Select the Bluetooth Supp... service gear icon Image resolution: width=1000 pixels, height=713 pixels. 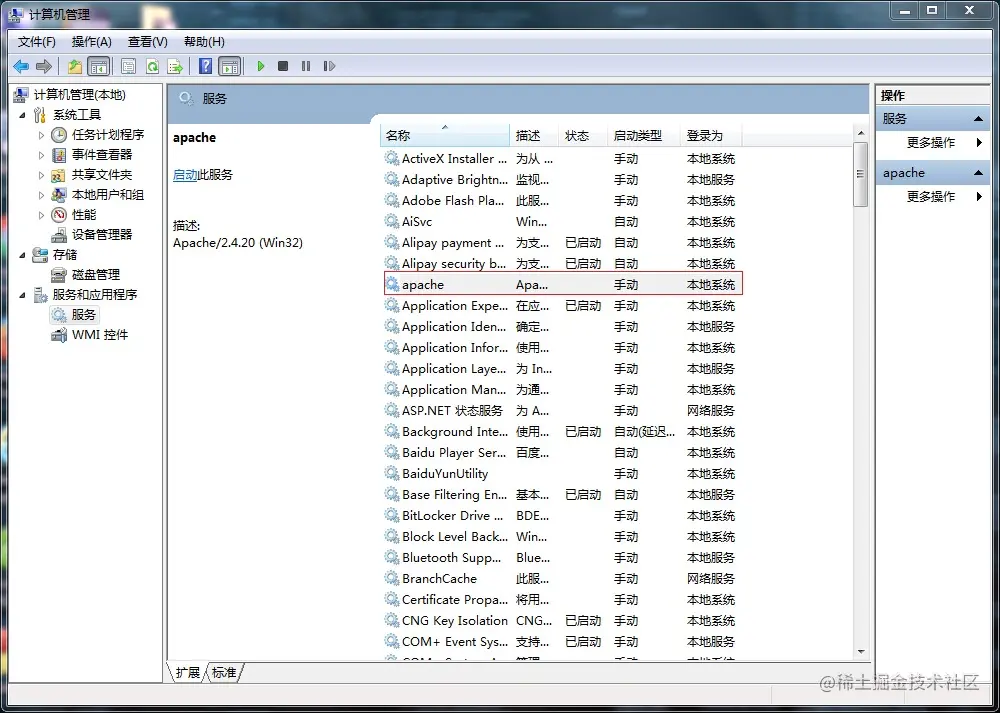(392, 557)
